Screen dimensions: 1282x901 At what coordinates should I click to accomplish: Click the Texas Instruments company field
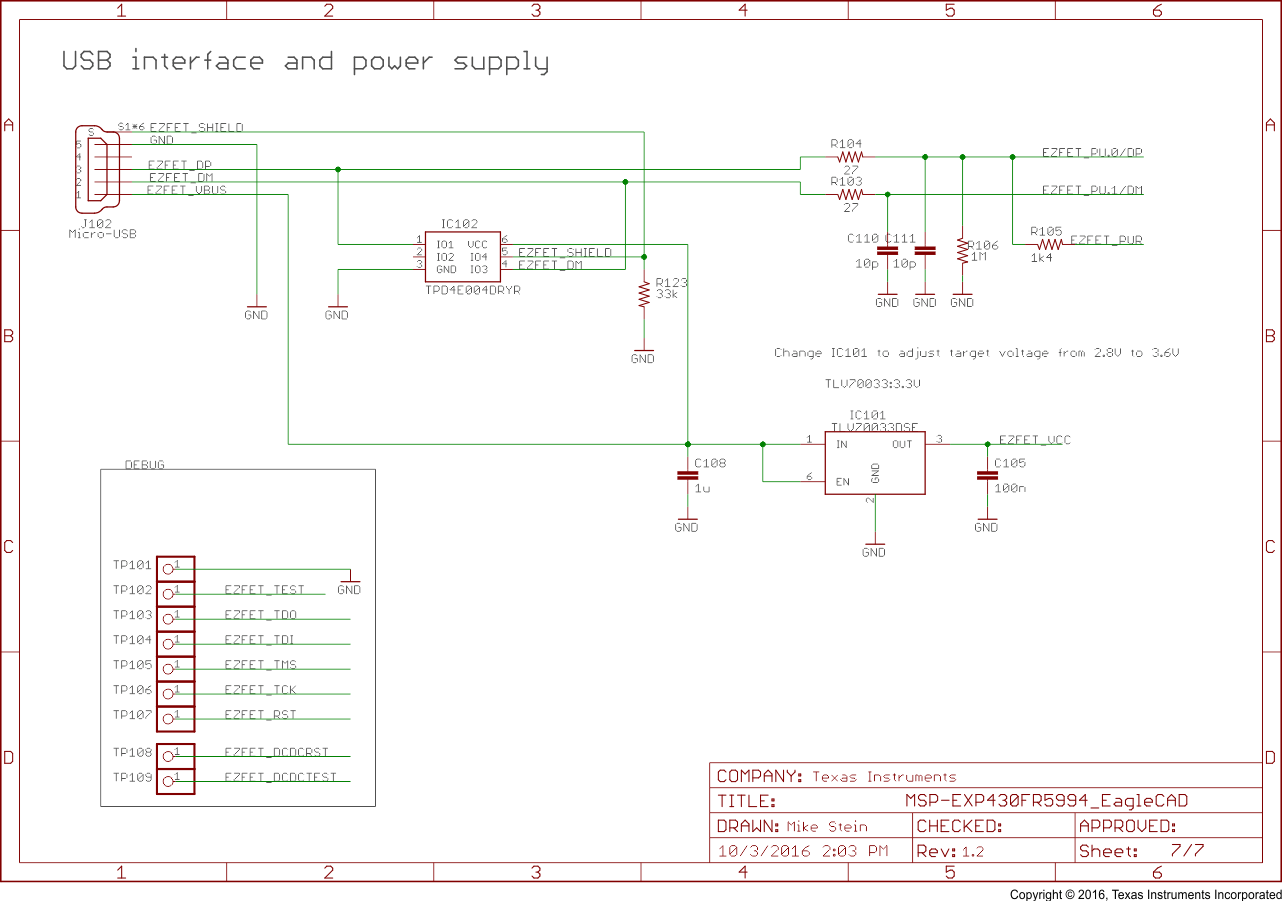point(884,777)
